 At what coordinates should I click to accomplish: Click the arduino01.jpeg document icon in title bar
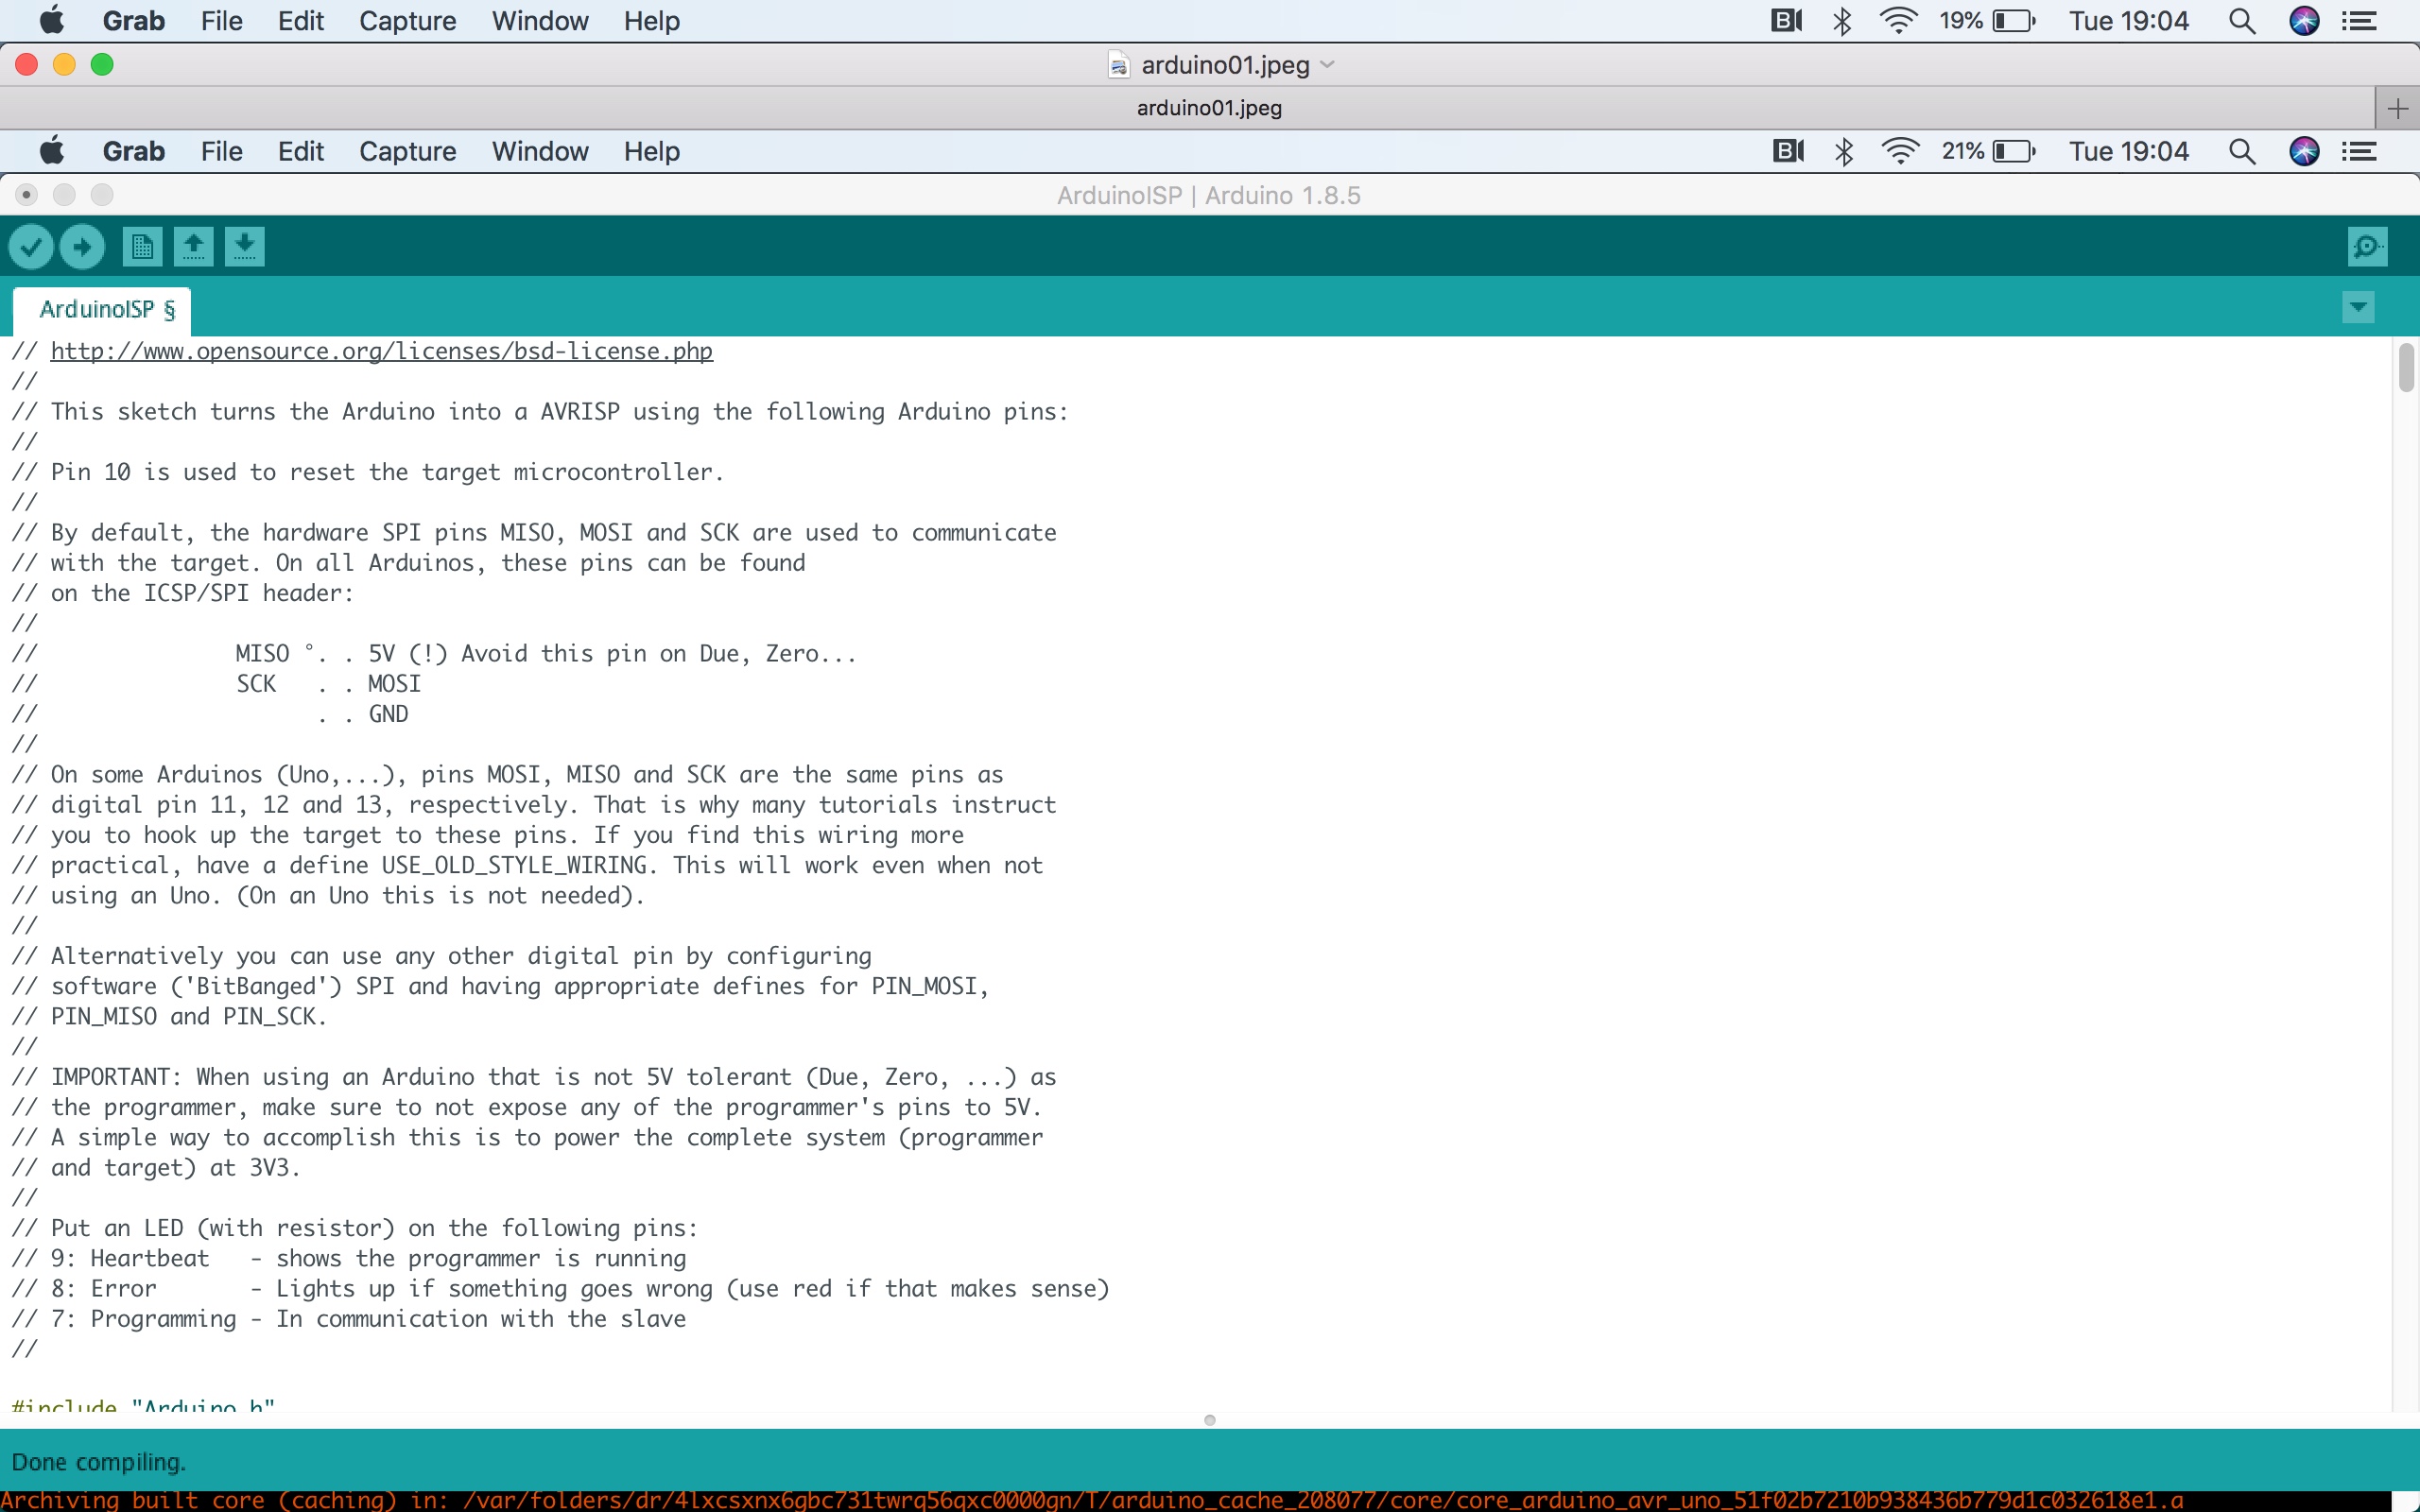pos(1119,65)
